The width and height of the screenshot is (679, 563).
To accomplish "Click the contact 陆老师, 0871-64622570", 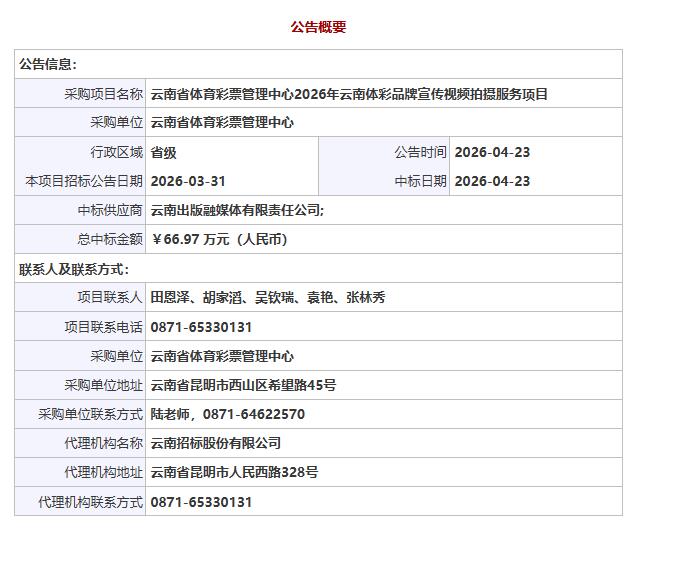I will click(x=227, y=414).
